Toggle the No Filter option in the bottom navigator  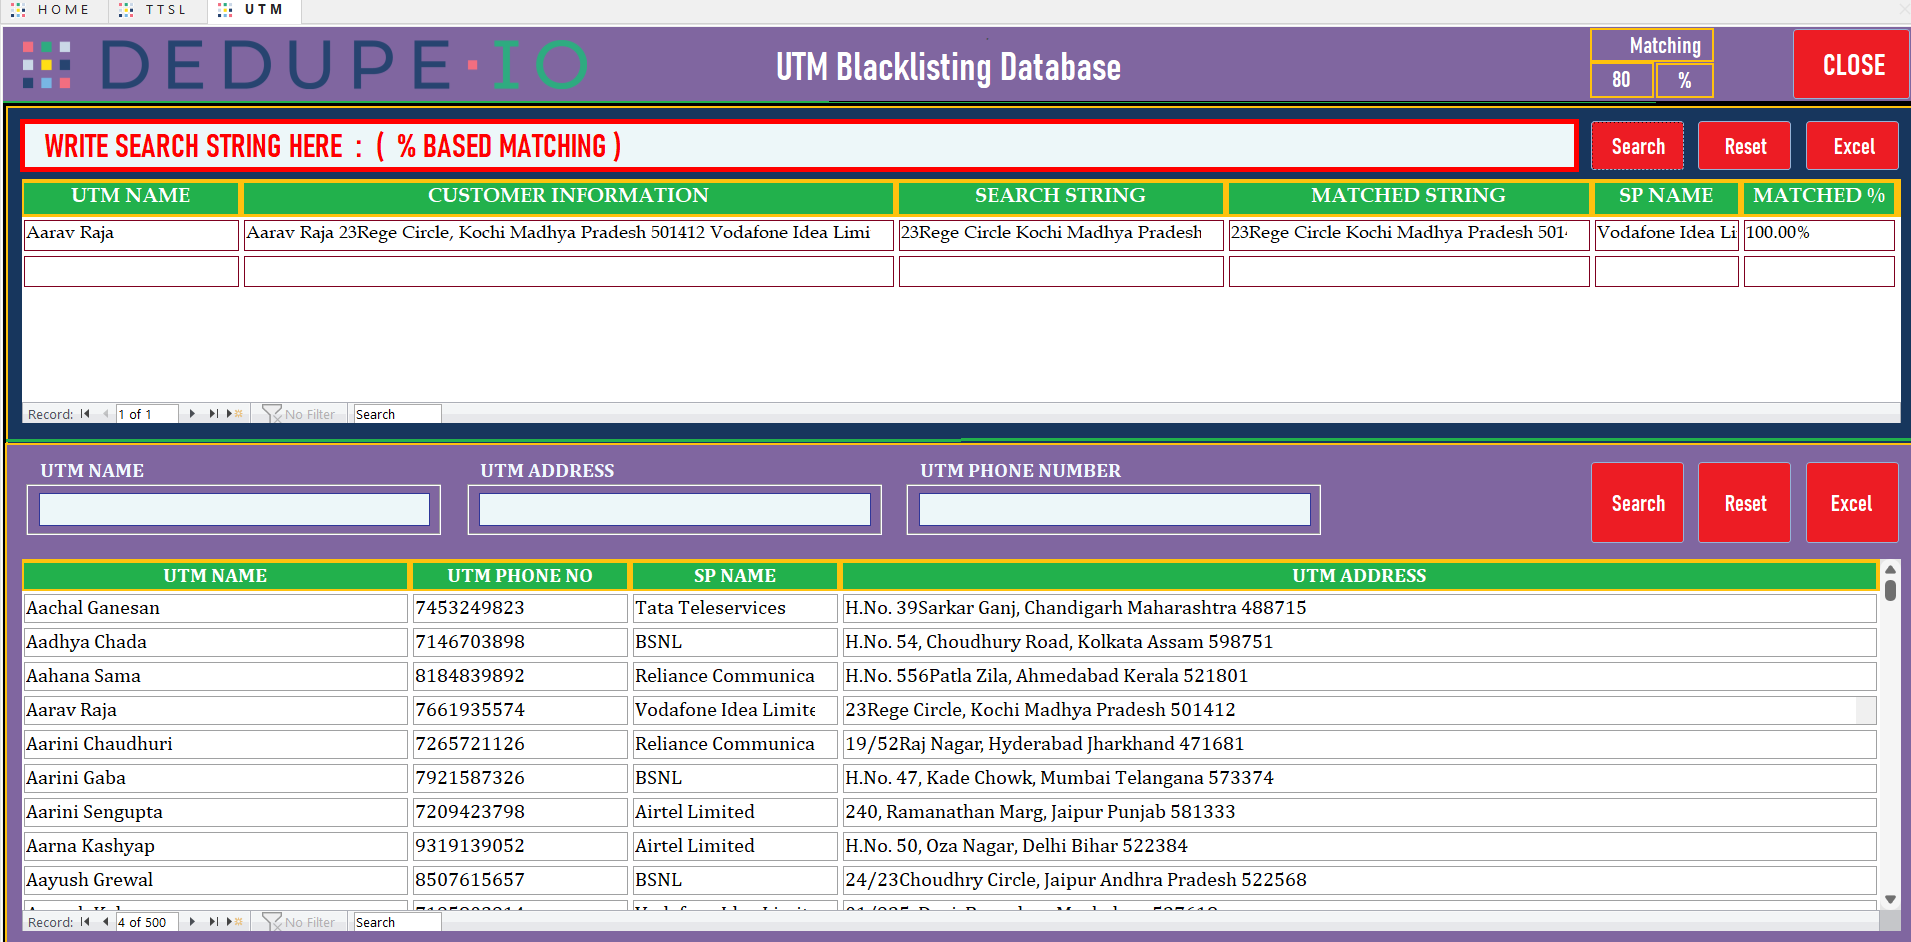[x=300, y=921]
